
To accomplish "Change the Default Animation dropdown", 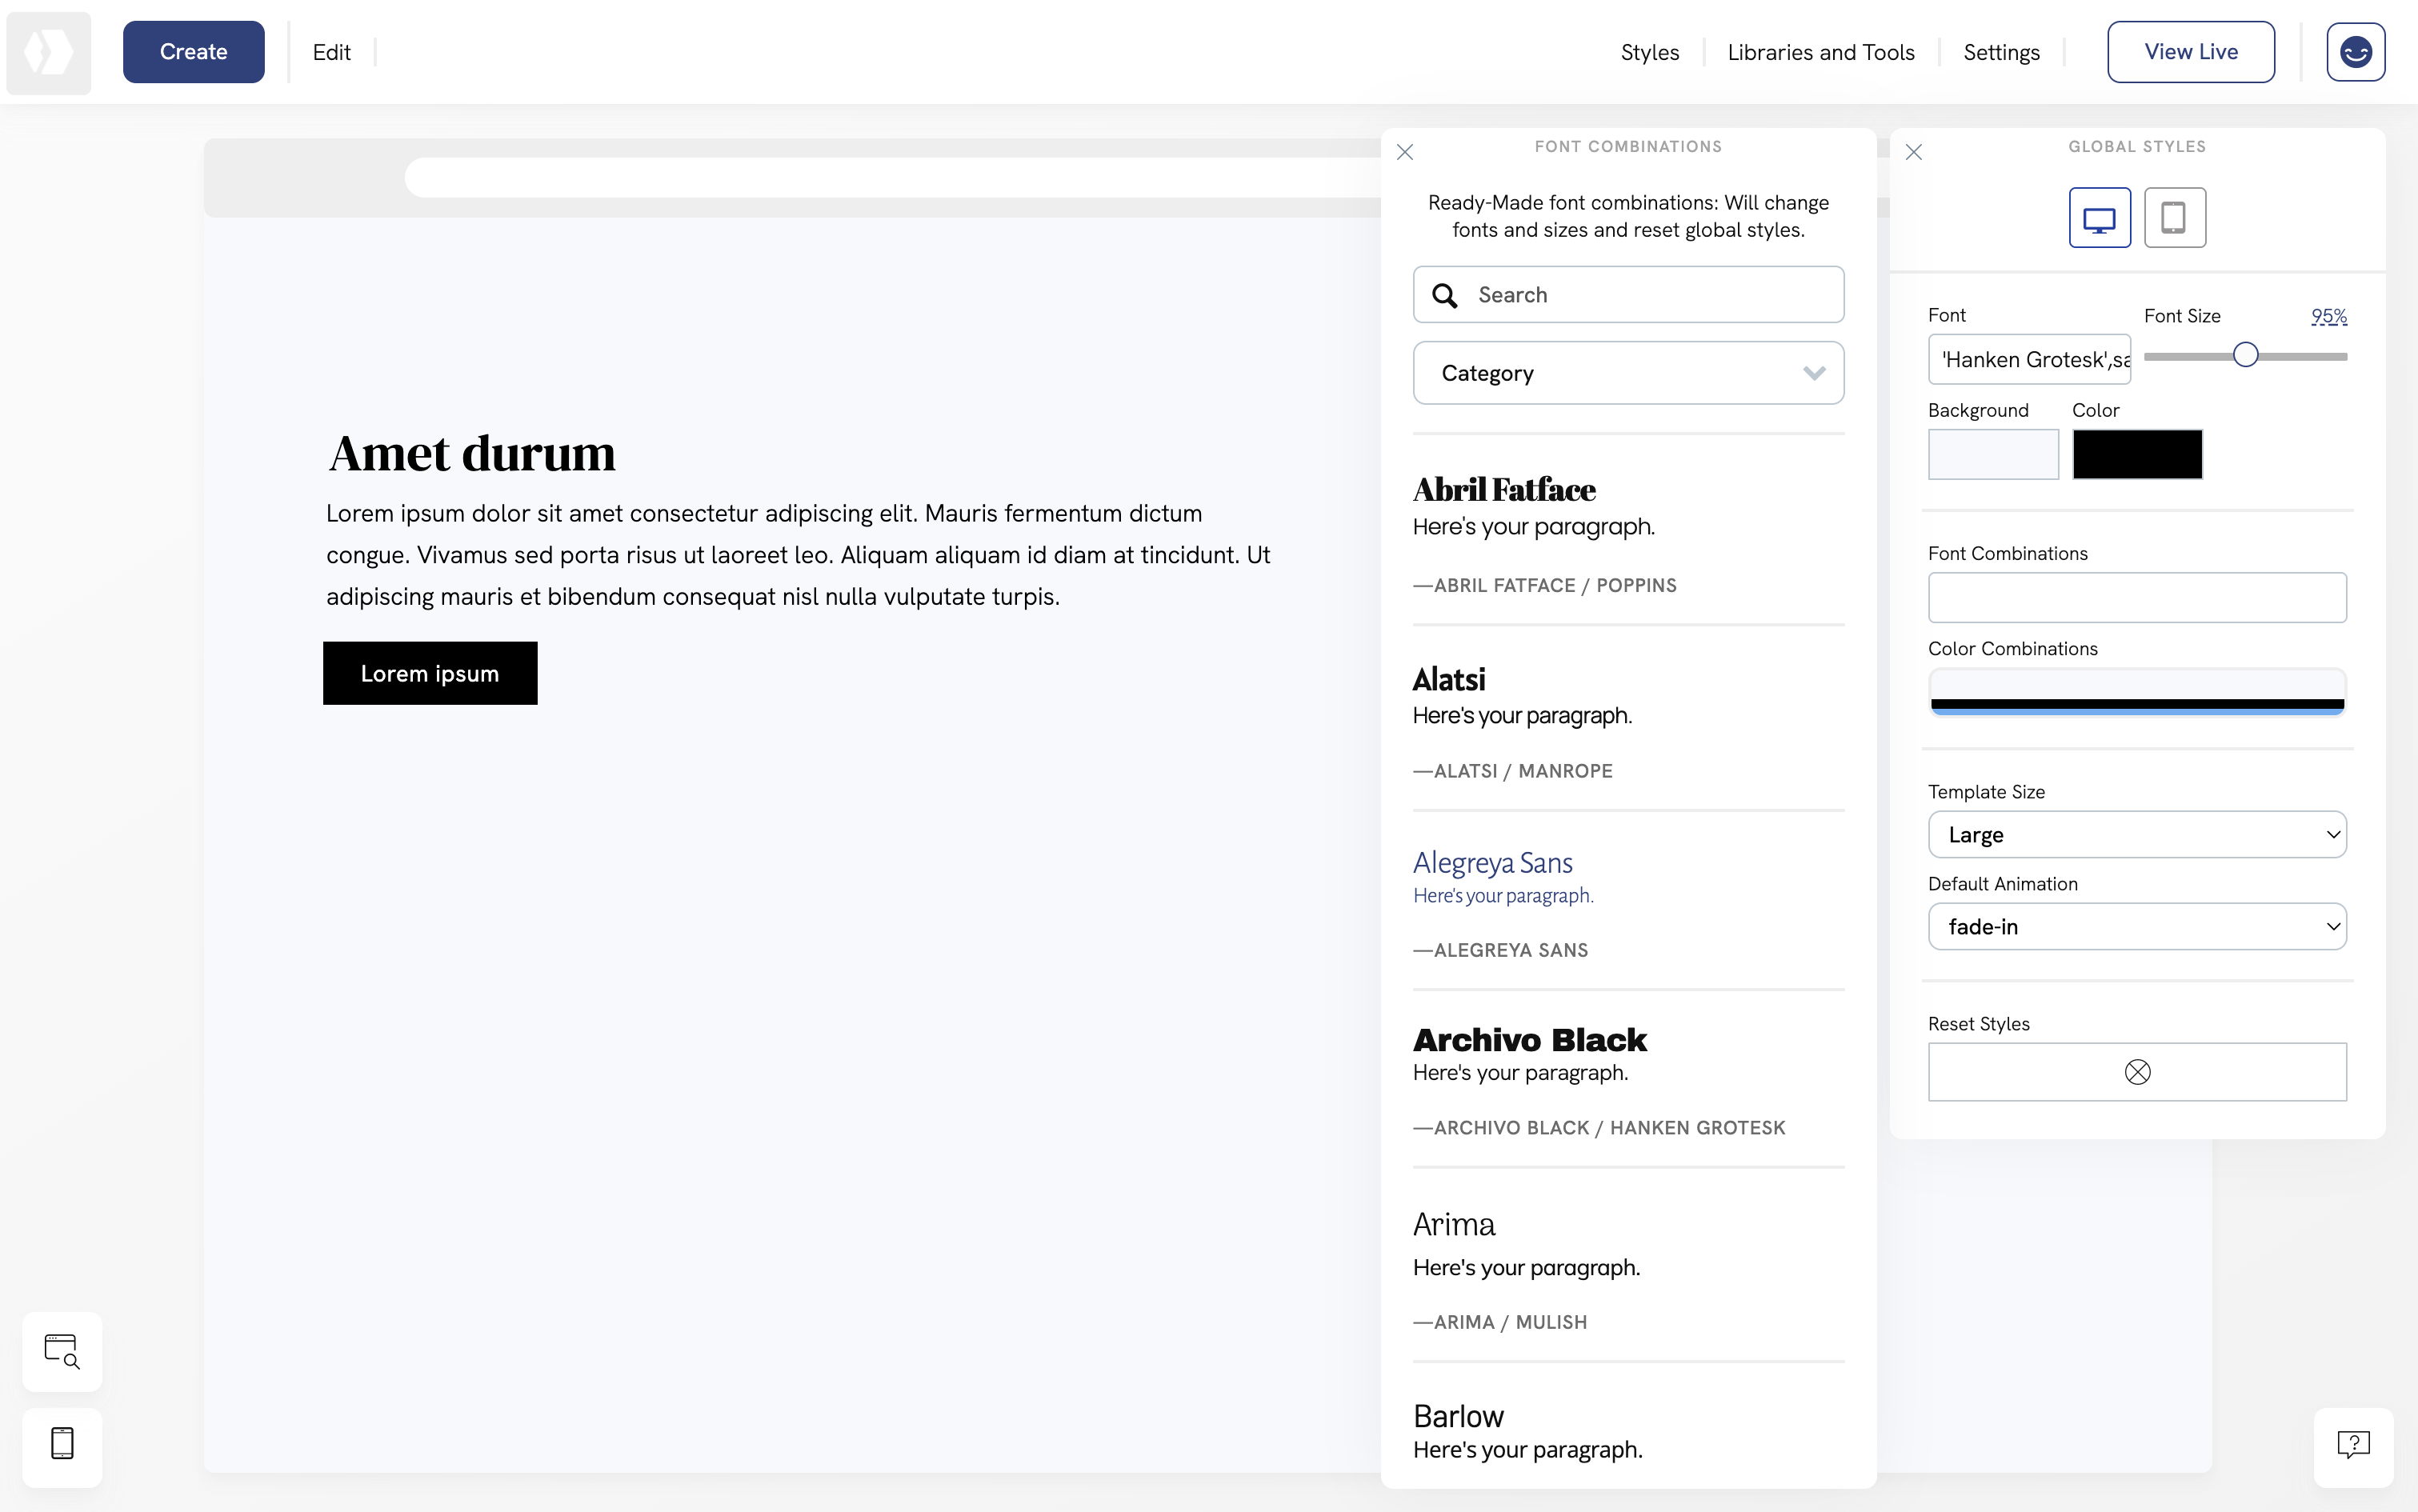I will pyautogui.click(x=2137, y=926).
